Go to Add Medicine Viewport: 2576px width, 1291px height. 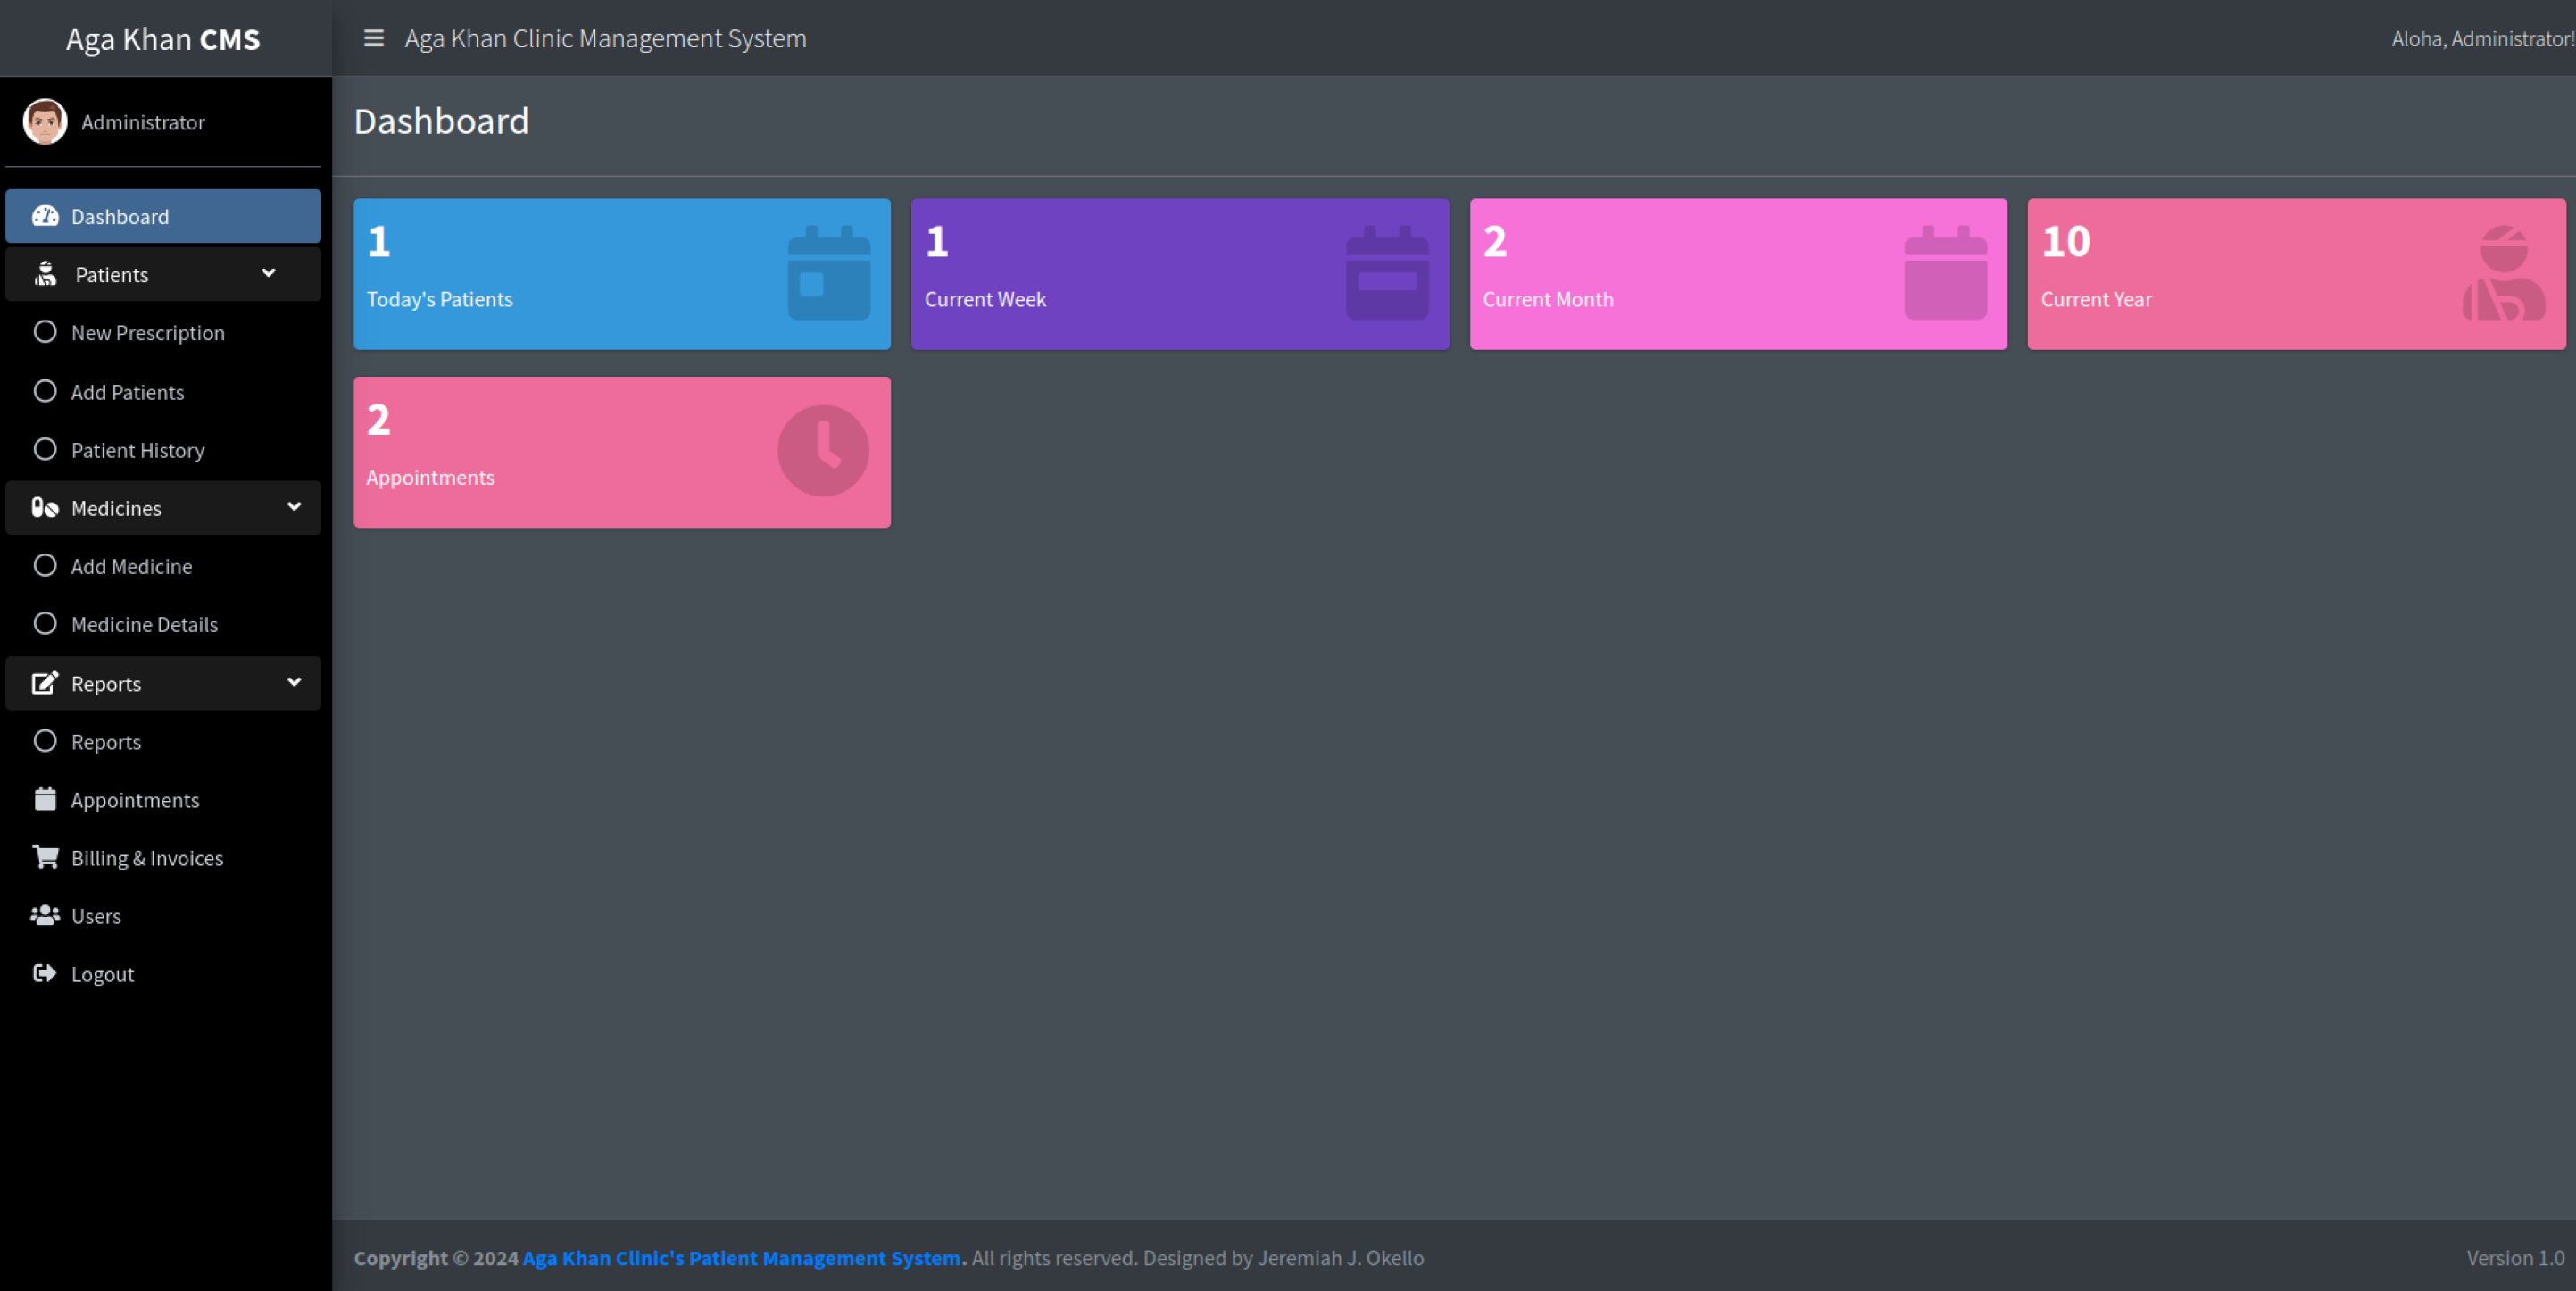[163, 566]
